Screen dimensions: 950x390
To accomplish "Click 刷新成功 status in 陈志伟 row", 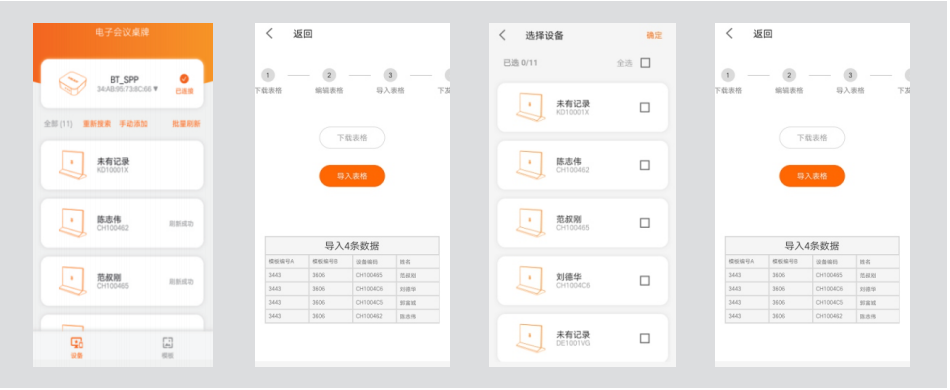I will 181,223.
